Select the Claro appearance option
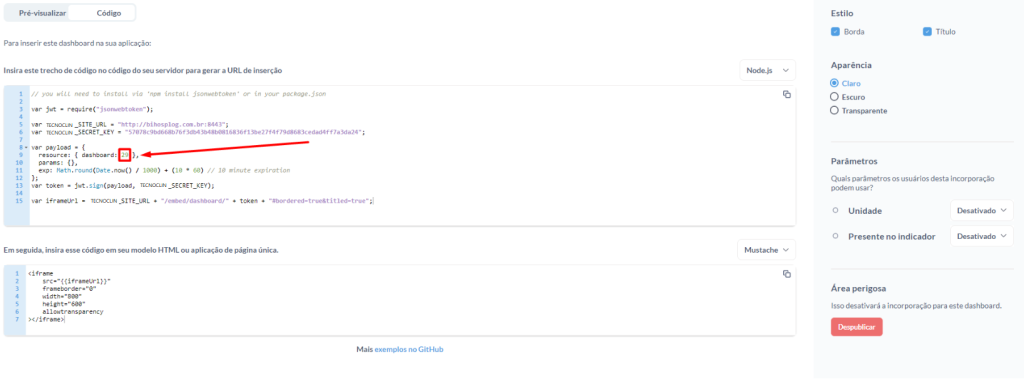1024x379 pixels. click(x=833, y=84)
